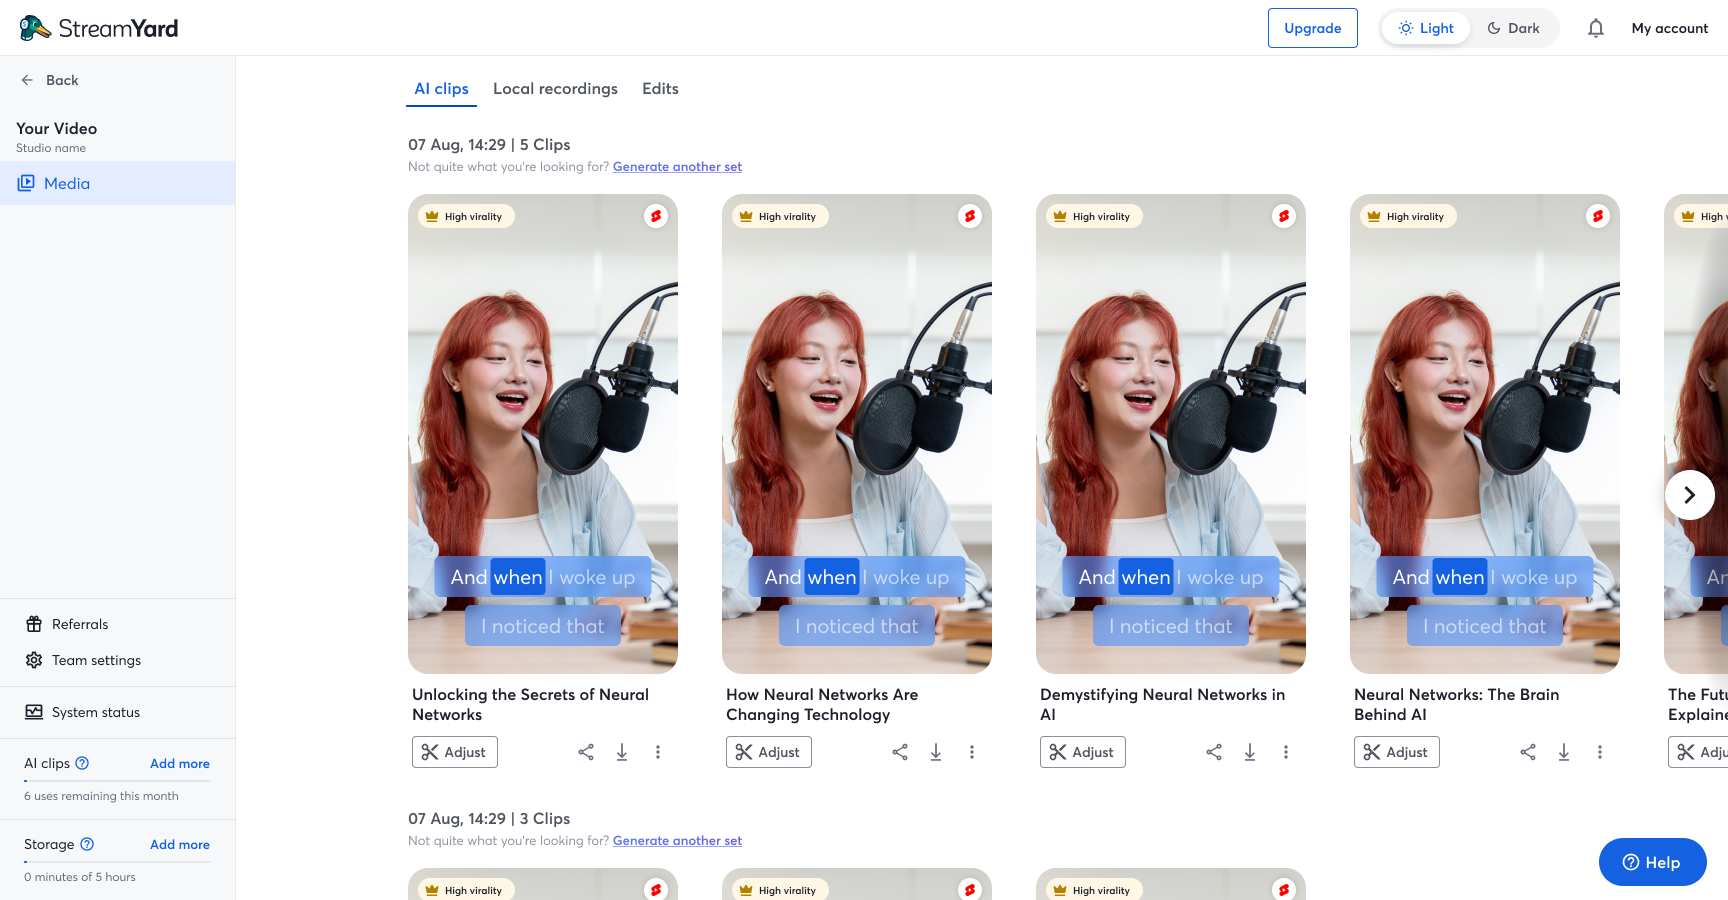Click Add more next to Storage

180,845
